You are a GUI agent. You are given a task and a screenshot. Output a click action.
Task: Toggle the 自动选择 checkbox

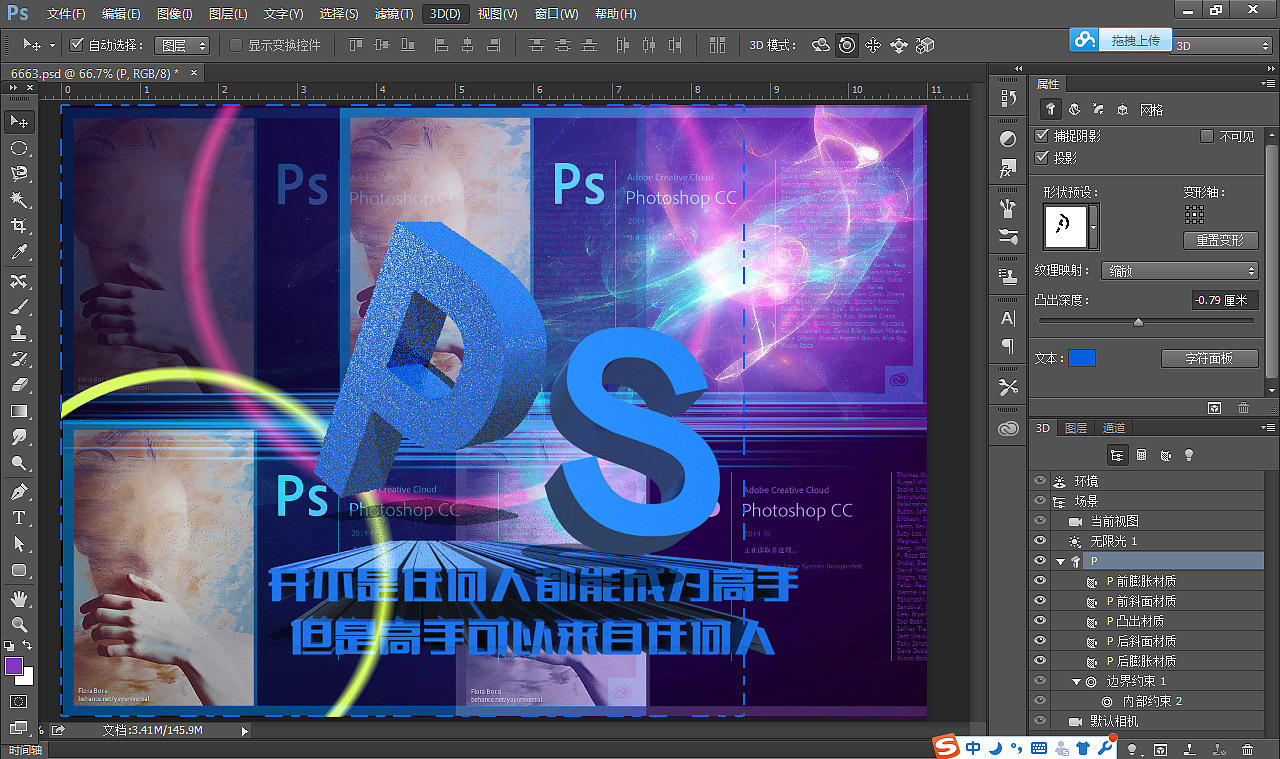[x=77, y=45]
